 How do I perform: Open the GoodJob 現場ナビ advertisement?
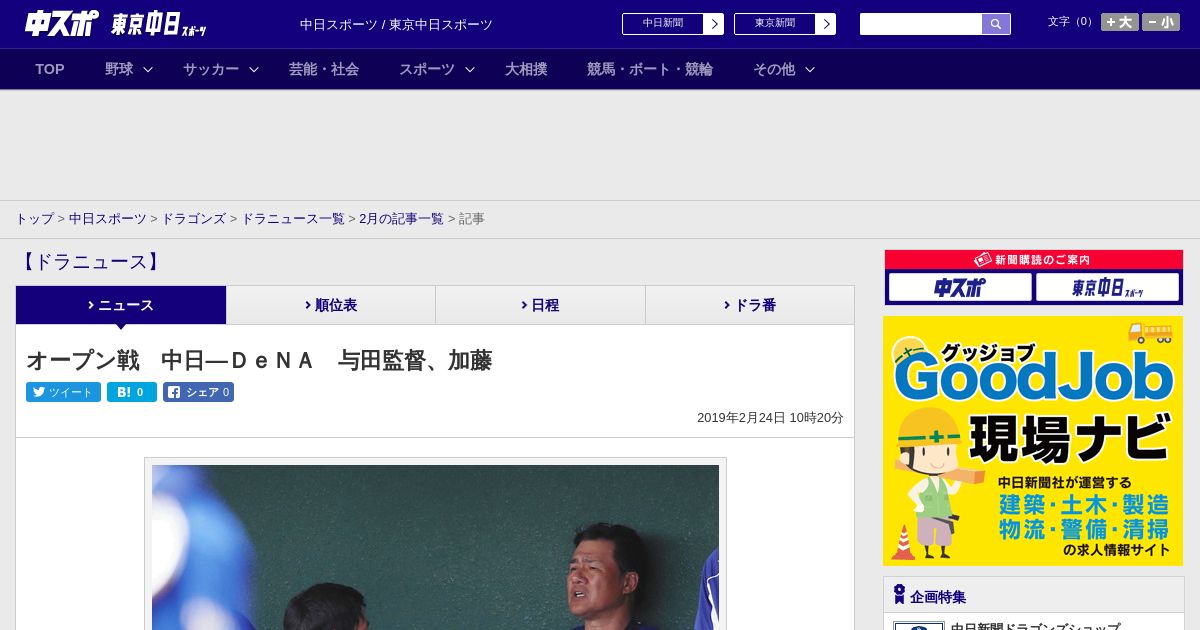1033,441
